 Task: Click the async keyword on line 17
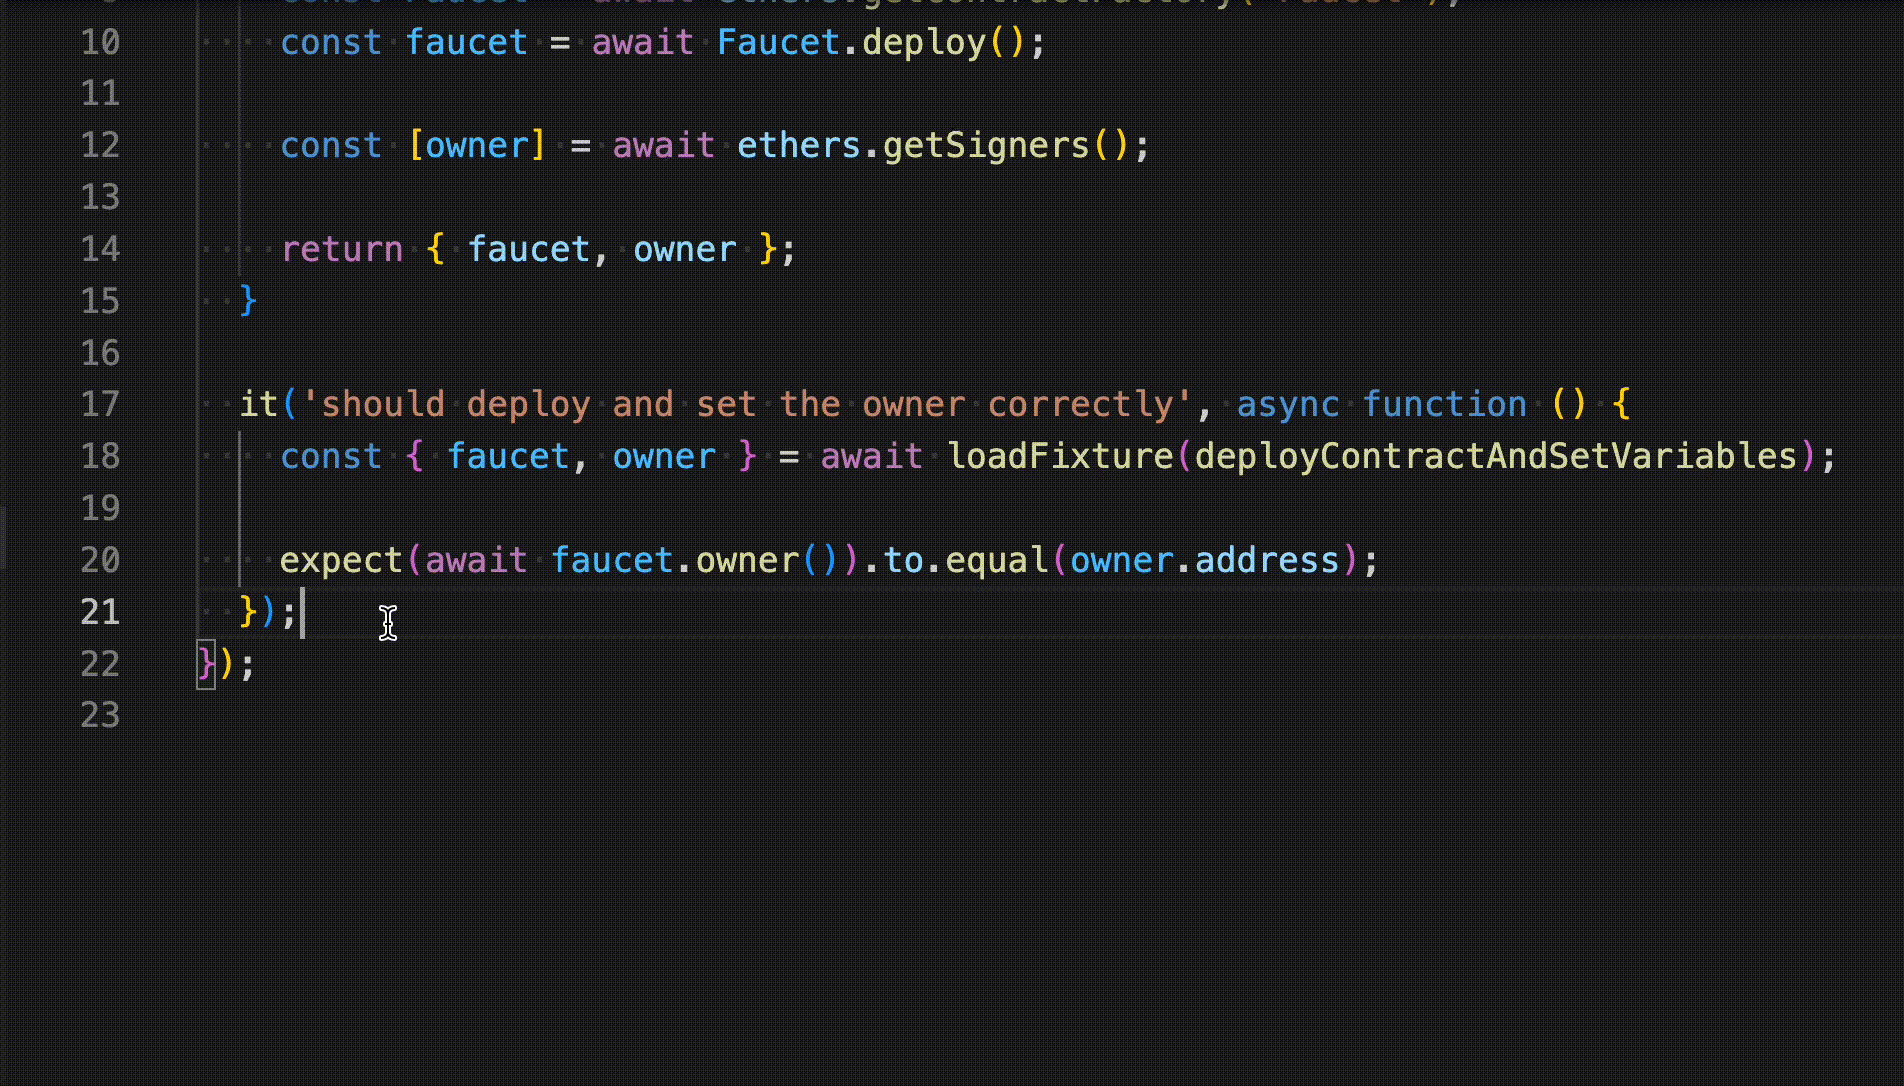[1288, 404]
